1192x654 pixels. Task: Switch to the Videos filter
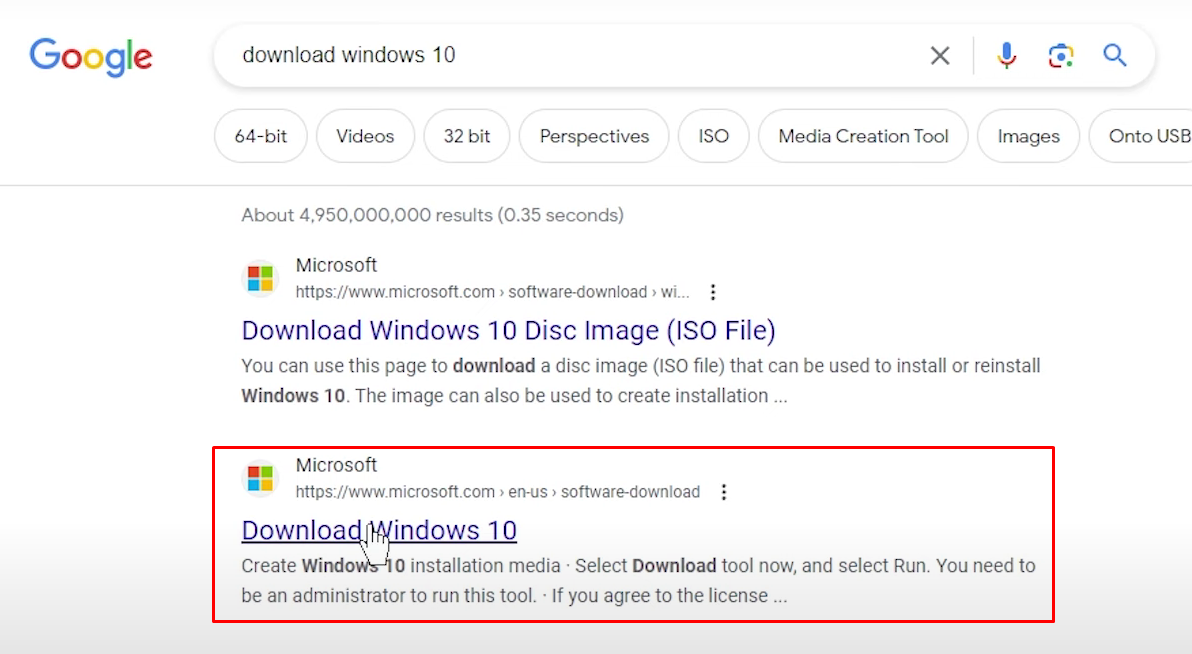365,136
